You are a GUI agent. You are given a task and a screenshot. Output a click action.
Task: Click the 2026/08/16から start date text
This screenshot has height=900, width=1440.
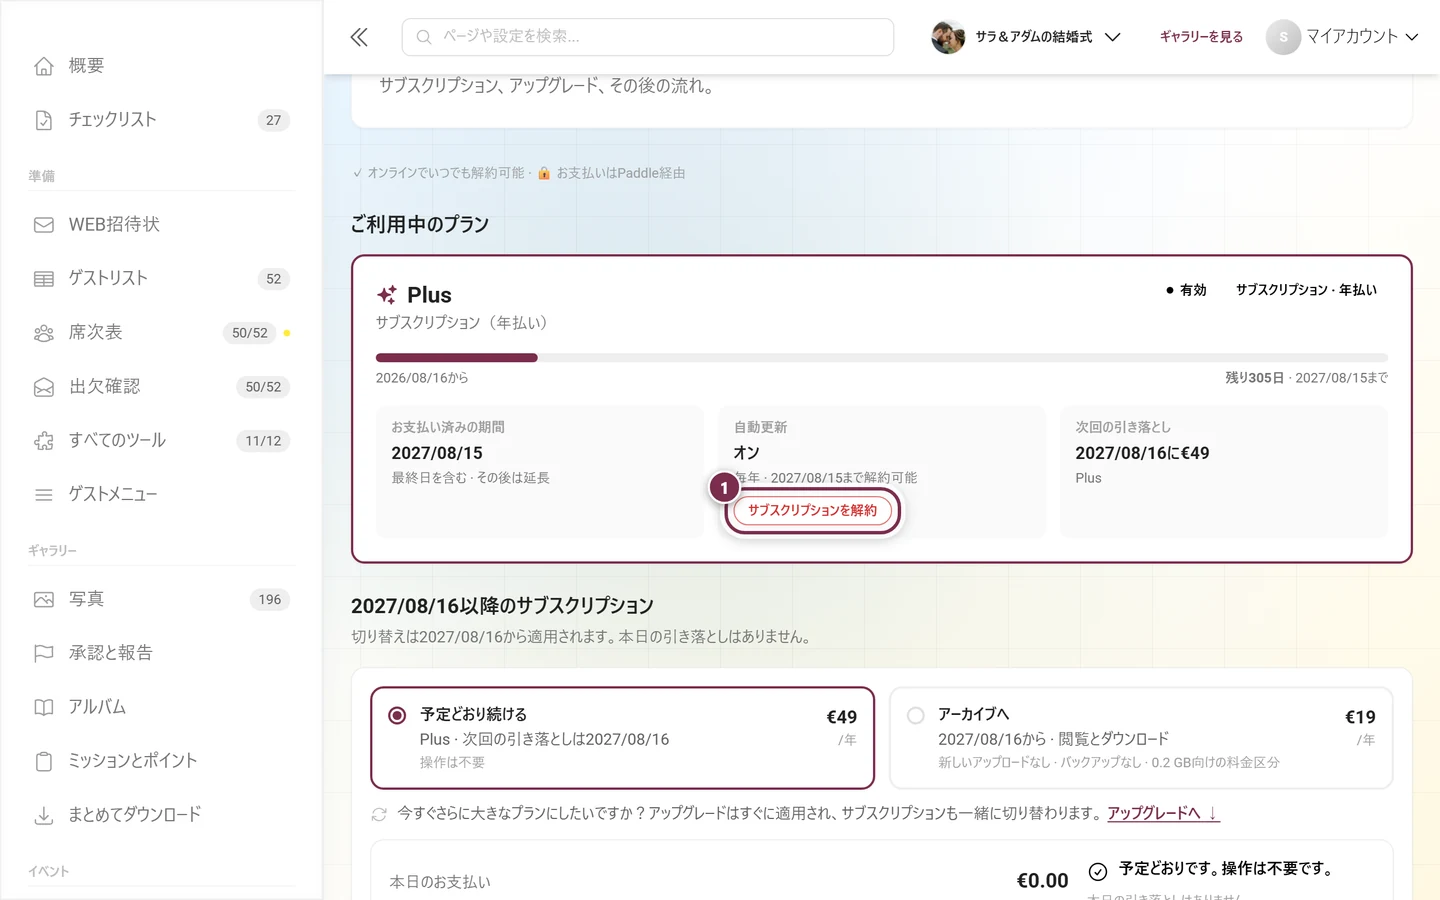click(422, 378)
